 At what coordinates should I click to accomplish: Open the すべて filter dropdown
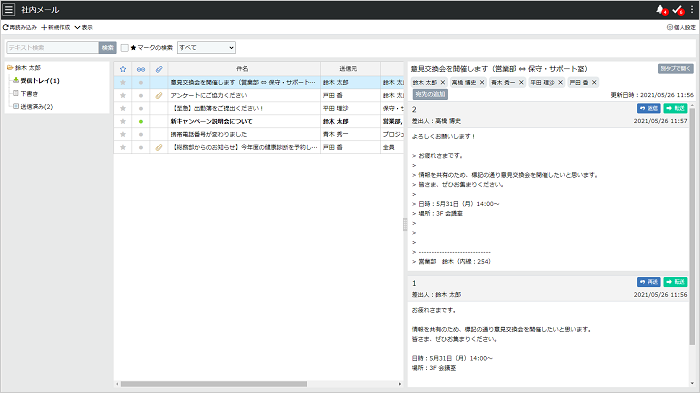[x=206, y=47]
